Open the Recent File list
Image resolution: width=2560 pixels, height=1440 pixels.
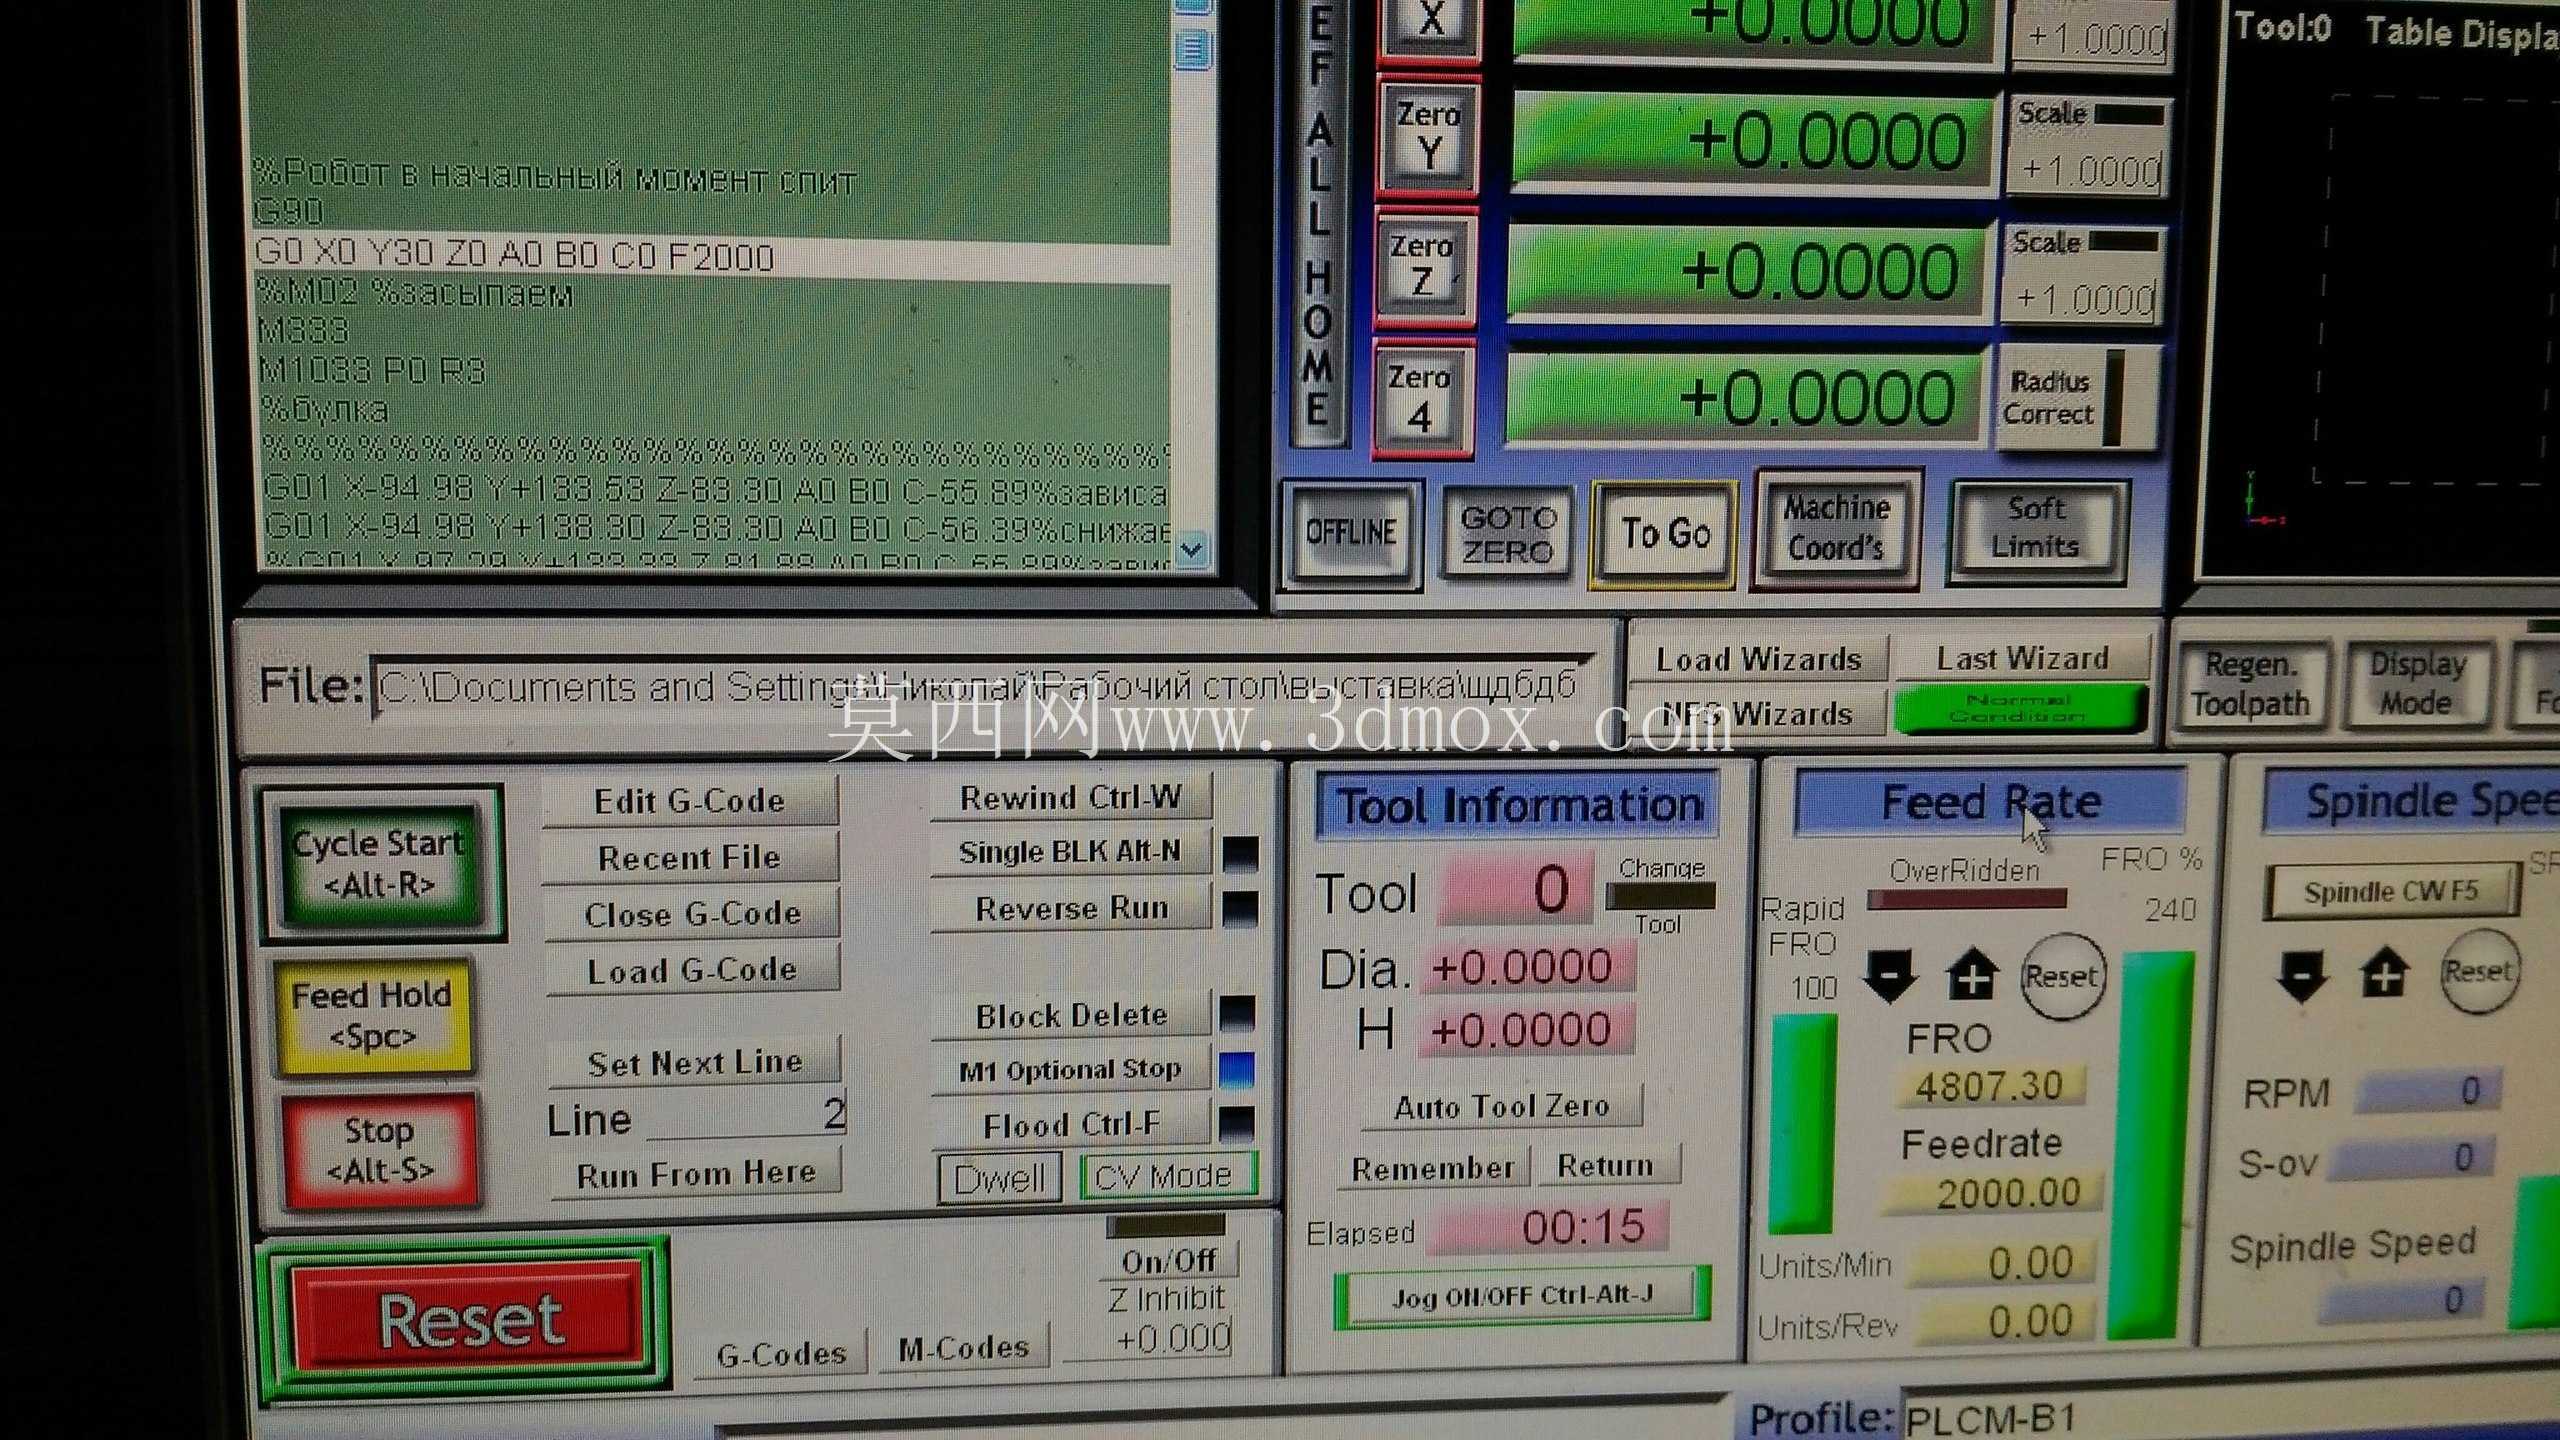click(x=690, y=858)
